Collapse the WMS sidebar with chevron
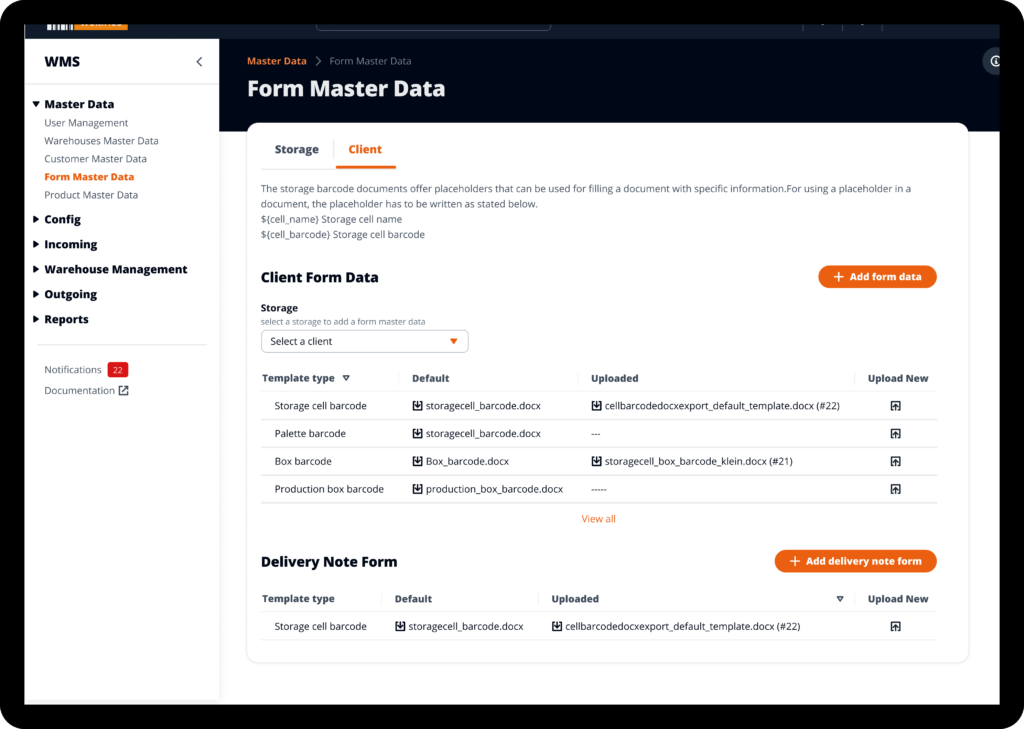The height and width of the screenshot is (729, 1024). tap(199, 62)
